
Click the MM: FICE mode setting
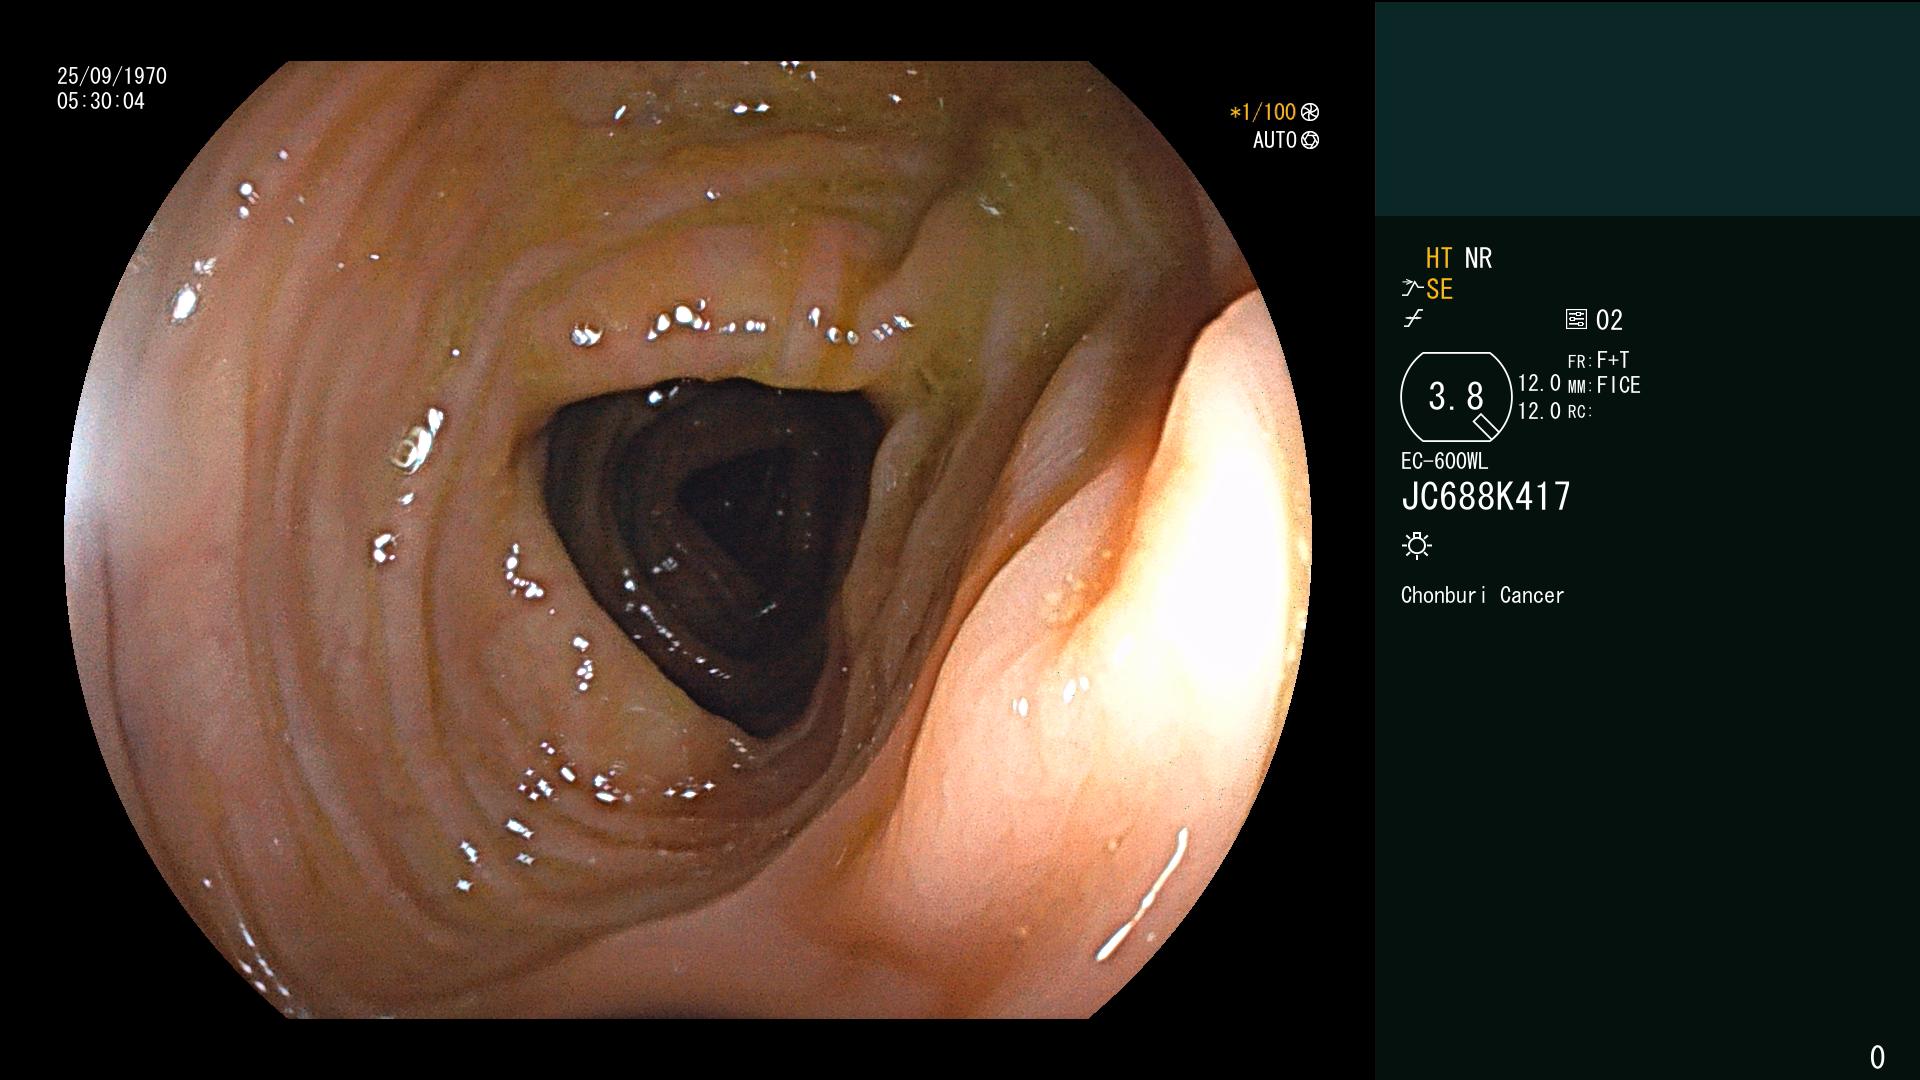(x=1604, y=385)
